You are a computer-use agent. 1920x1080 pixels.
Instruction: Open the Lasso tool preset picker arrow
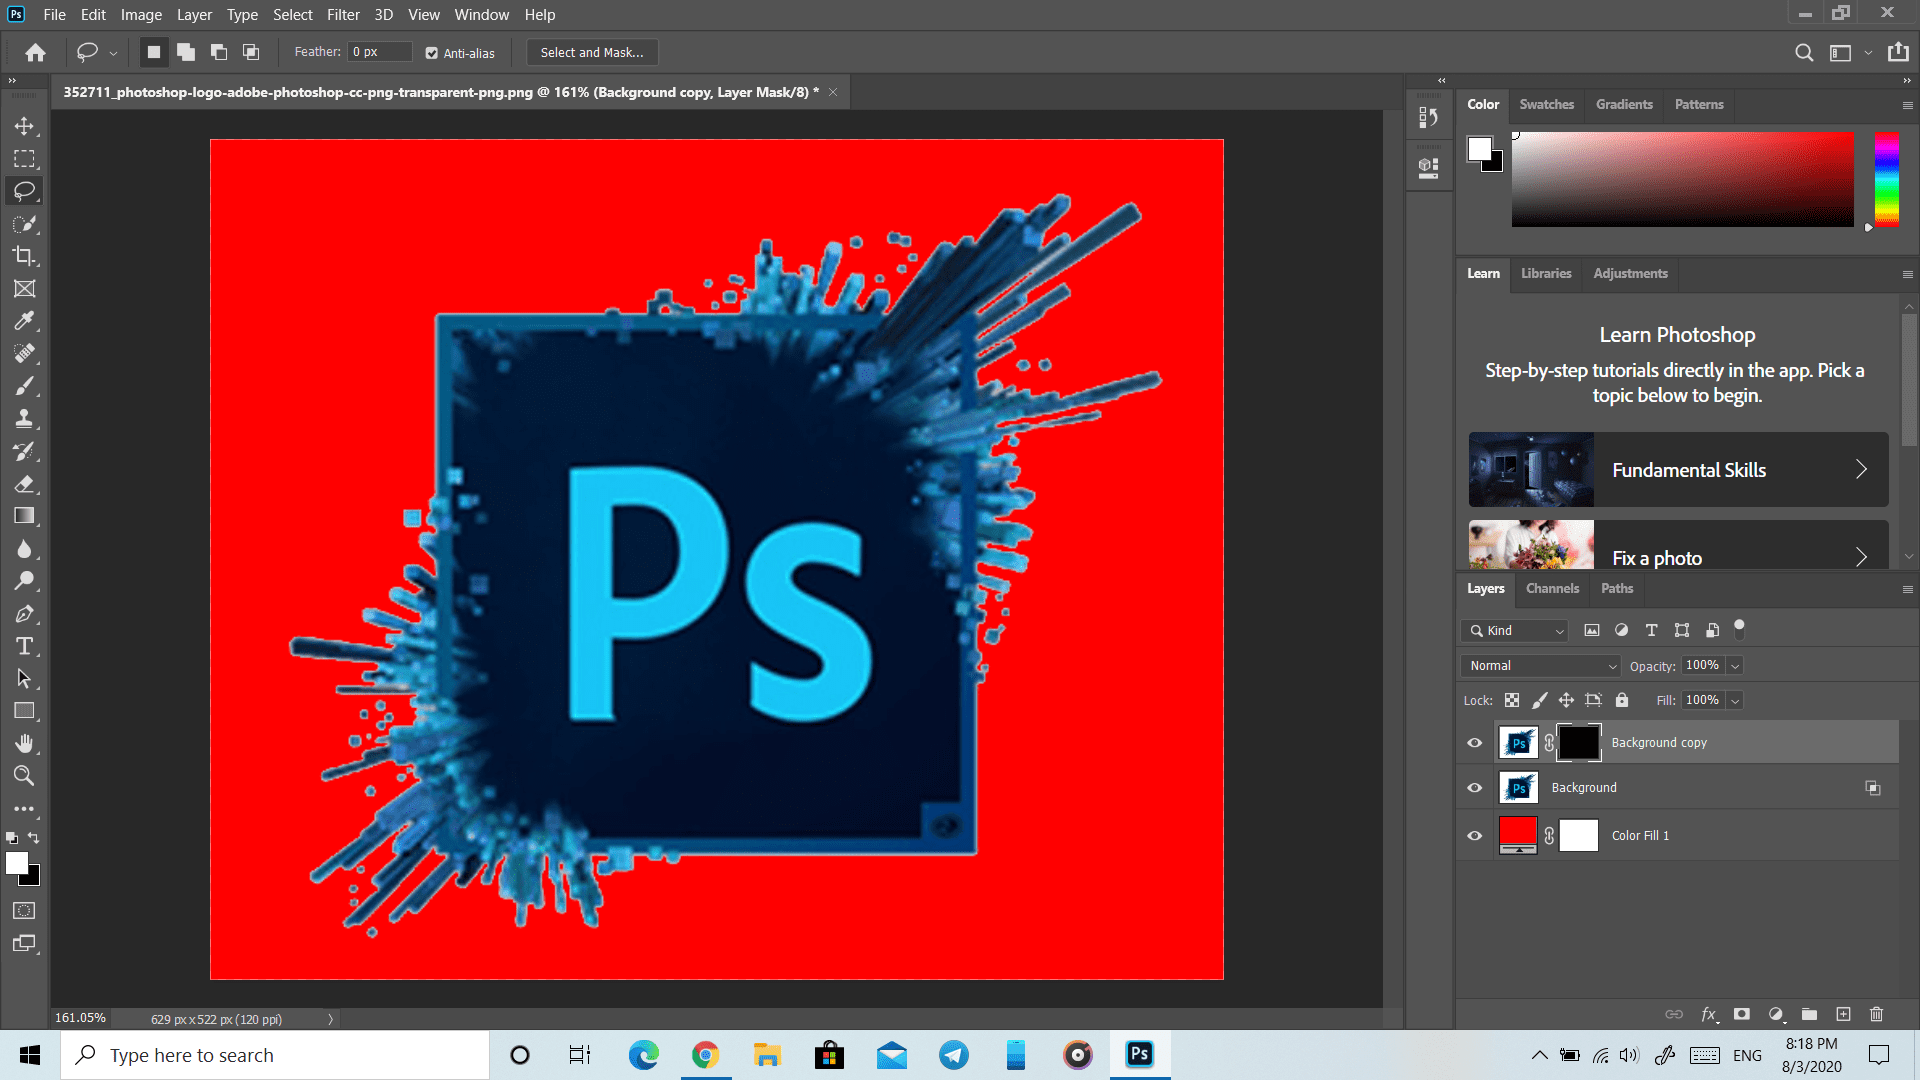113,53
